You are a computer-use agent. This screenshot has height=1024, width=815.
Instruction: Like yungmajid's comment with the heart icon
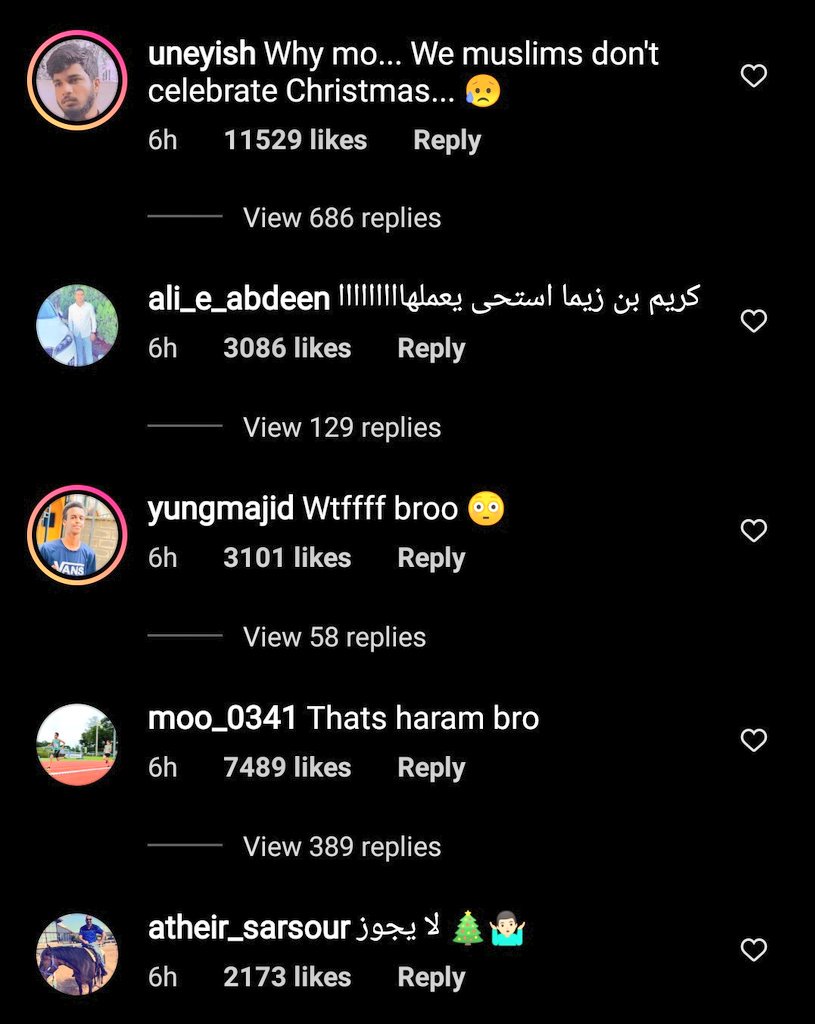(x=754, y=530)
